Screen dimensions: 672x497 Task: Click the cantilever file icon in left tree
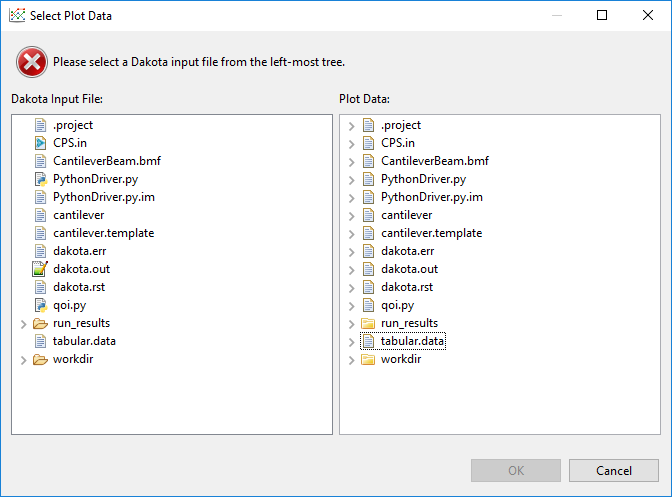[40, 215]
